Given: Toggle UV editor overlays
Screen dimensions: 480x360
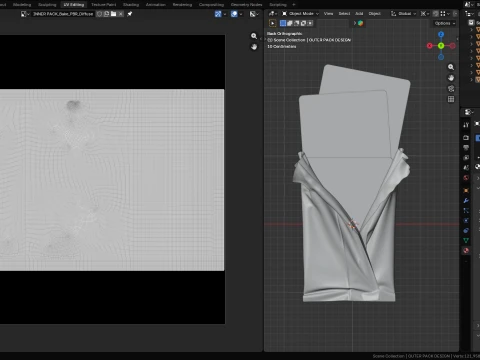Looking at the screenshot, I should (x=234, y=14).
